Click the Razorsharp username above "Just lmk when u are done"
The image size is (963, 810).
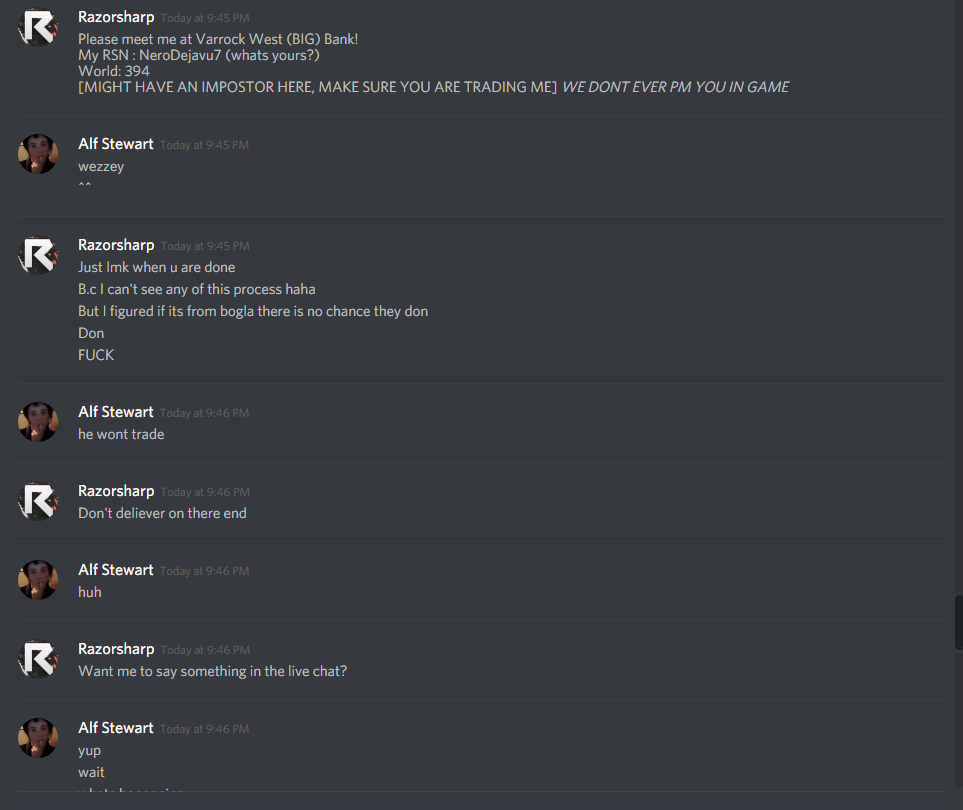coord(116,245)
